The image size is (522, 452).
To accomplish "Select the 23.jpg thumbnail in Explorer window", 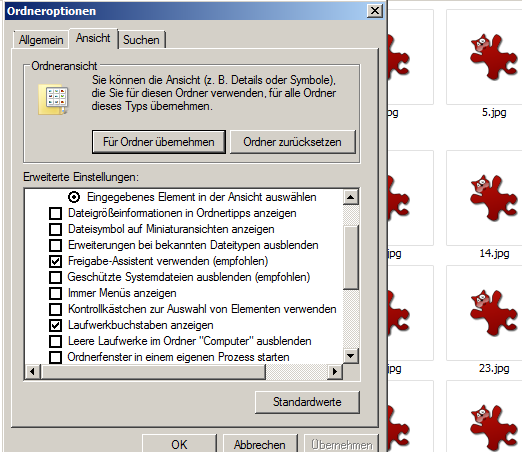I will coord(494,313).
